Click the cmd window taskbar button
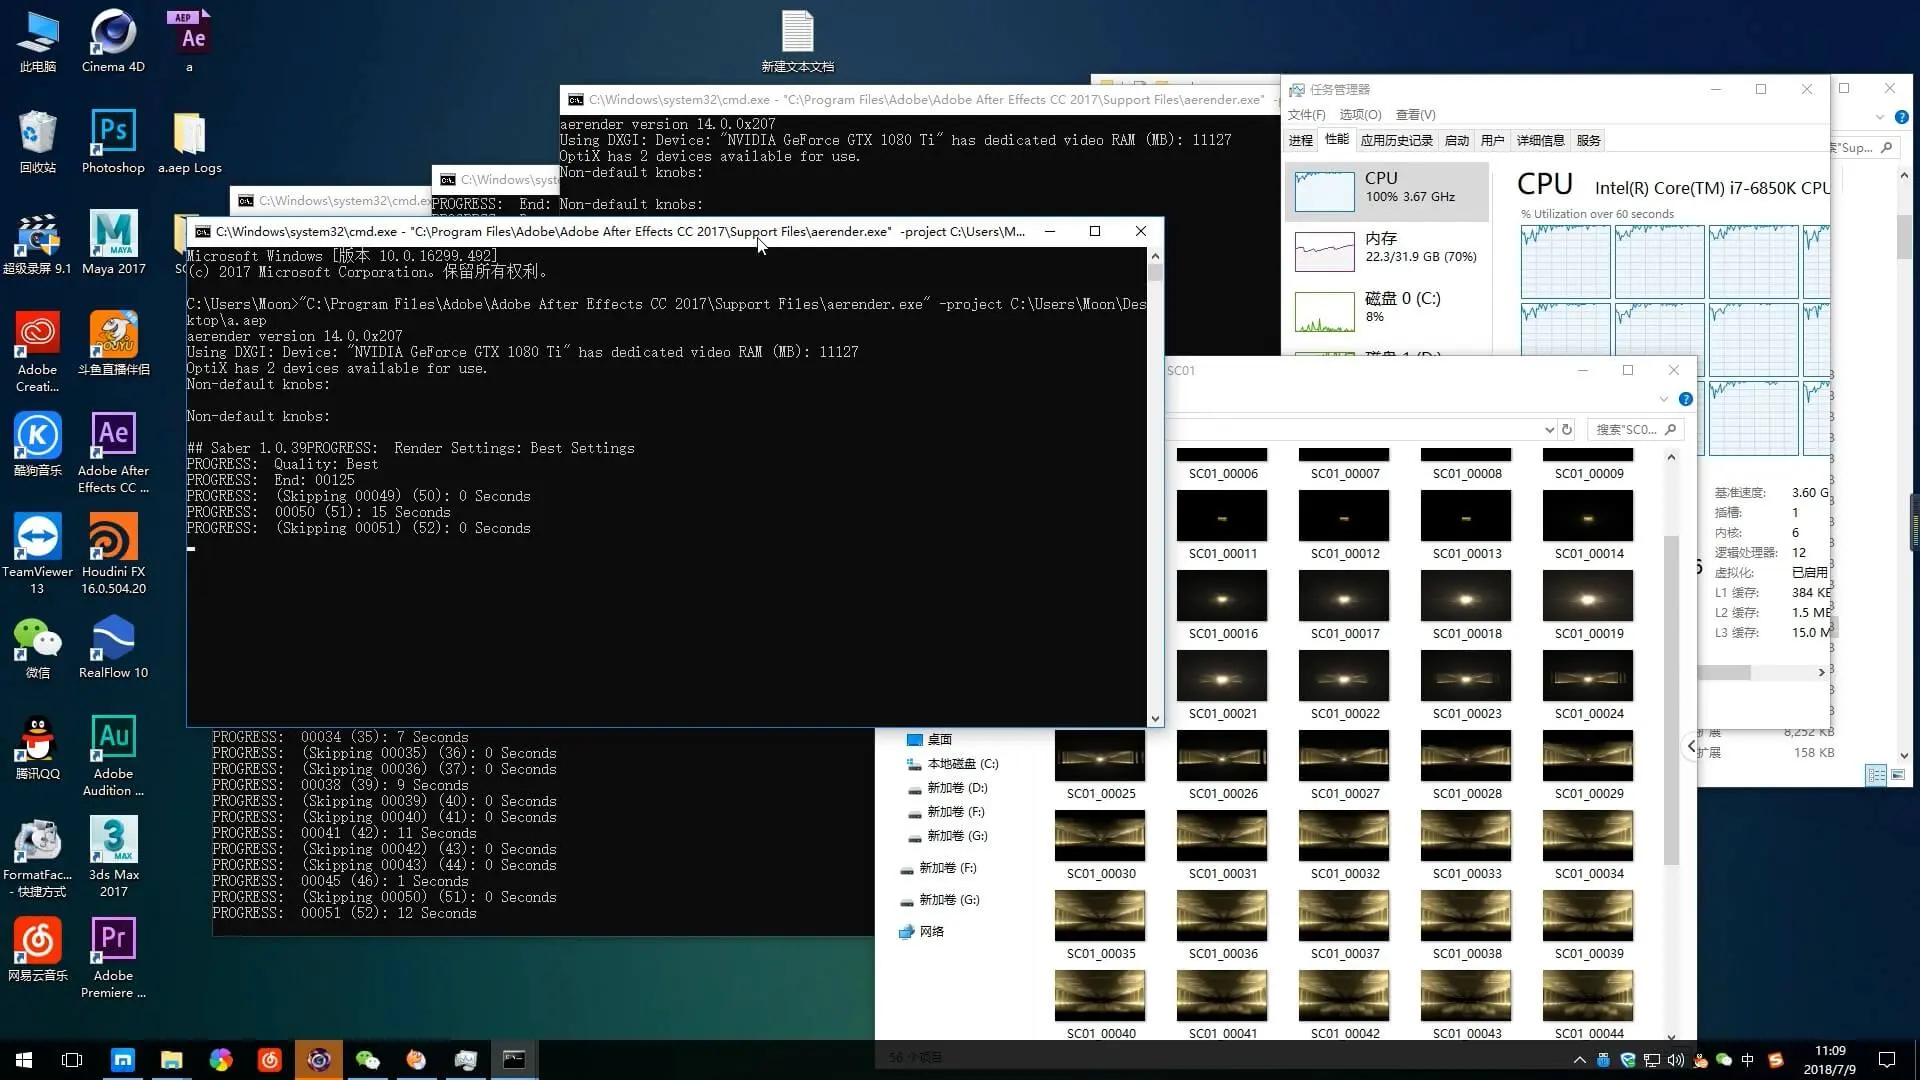 point(514,1060)
